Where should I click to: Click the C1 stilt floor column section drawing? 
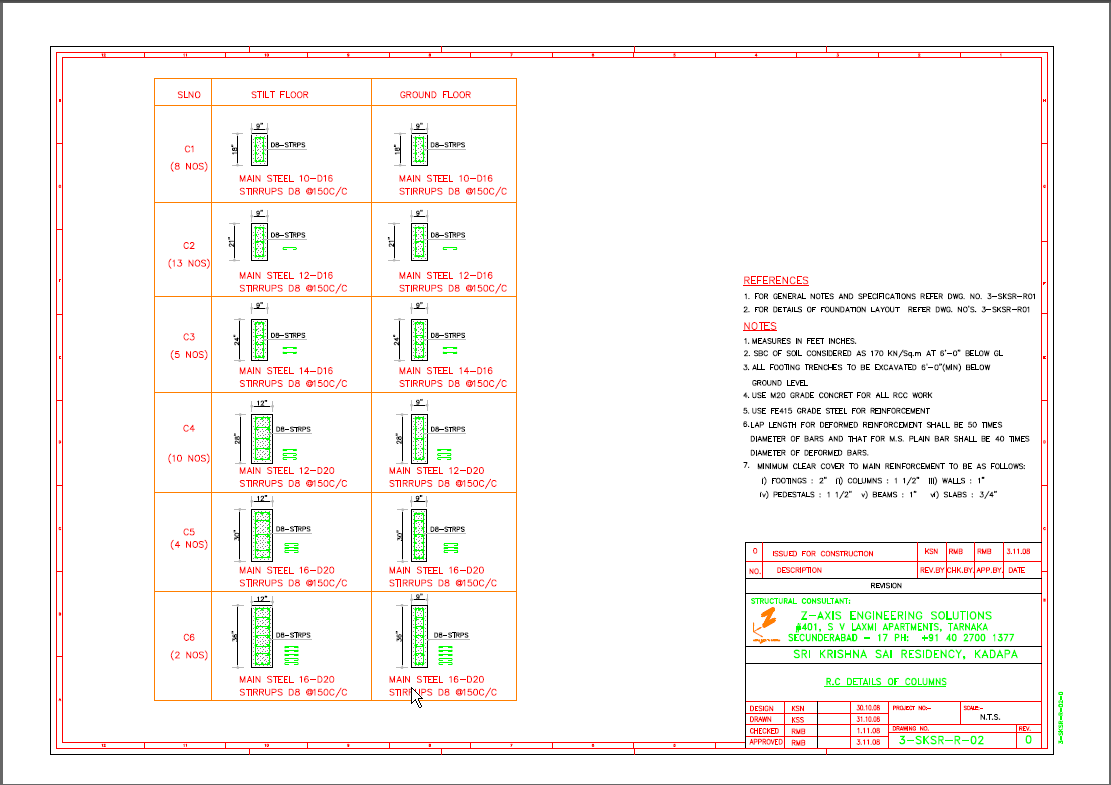(259, 149)
